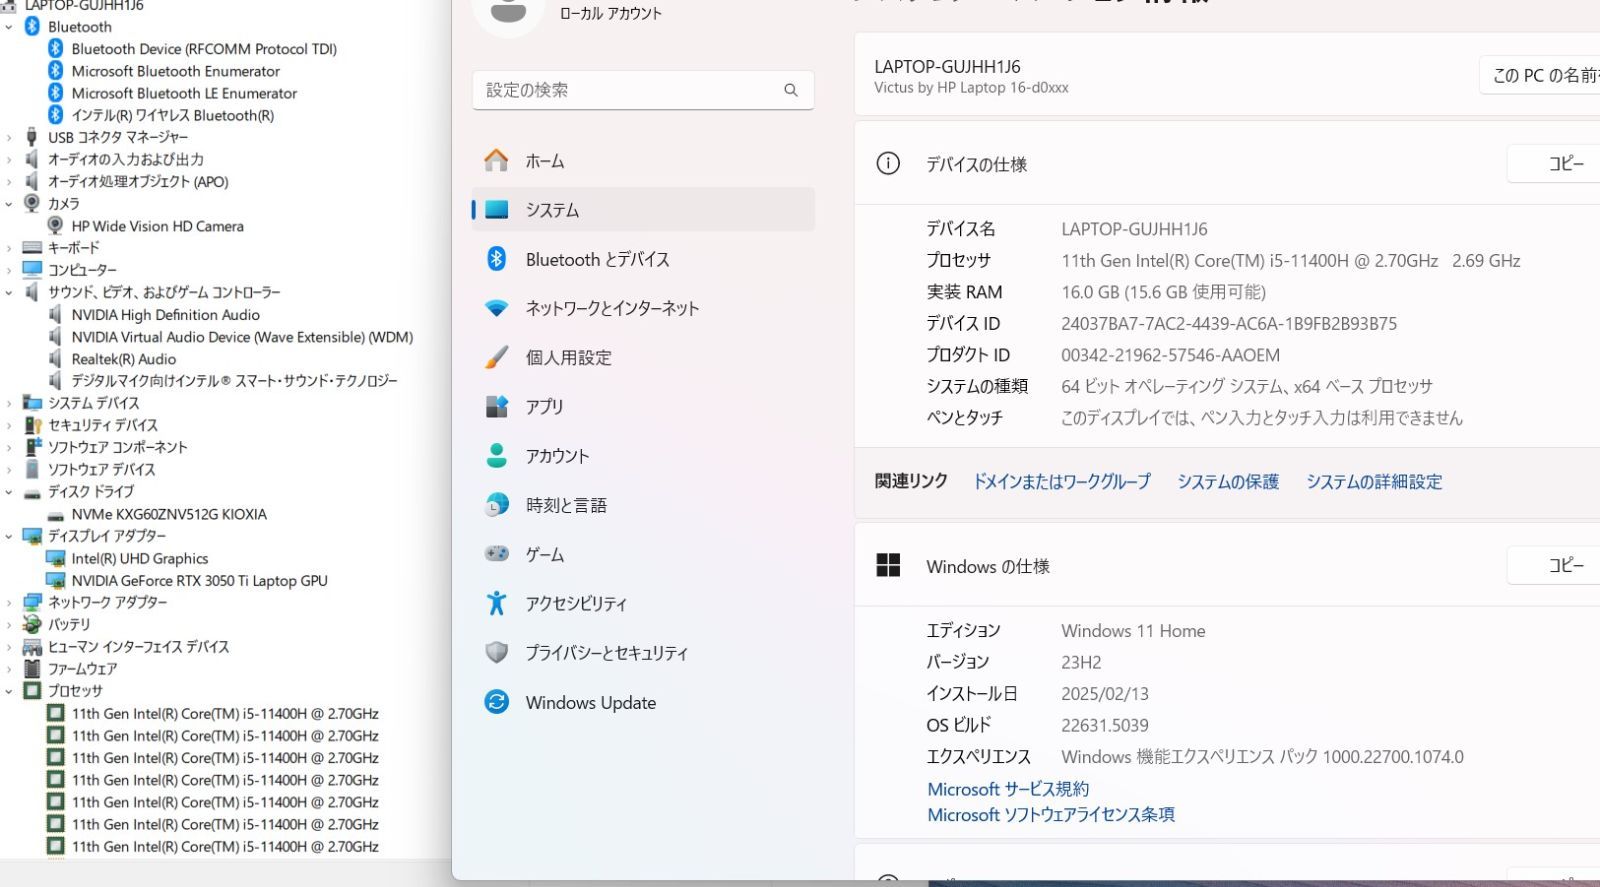The height and width of the screenshot is (887, 1600).
Task: Collapse the Bluetooth node in Device Manager
Action: pos(9,27)
